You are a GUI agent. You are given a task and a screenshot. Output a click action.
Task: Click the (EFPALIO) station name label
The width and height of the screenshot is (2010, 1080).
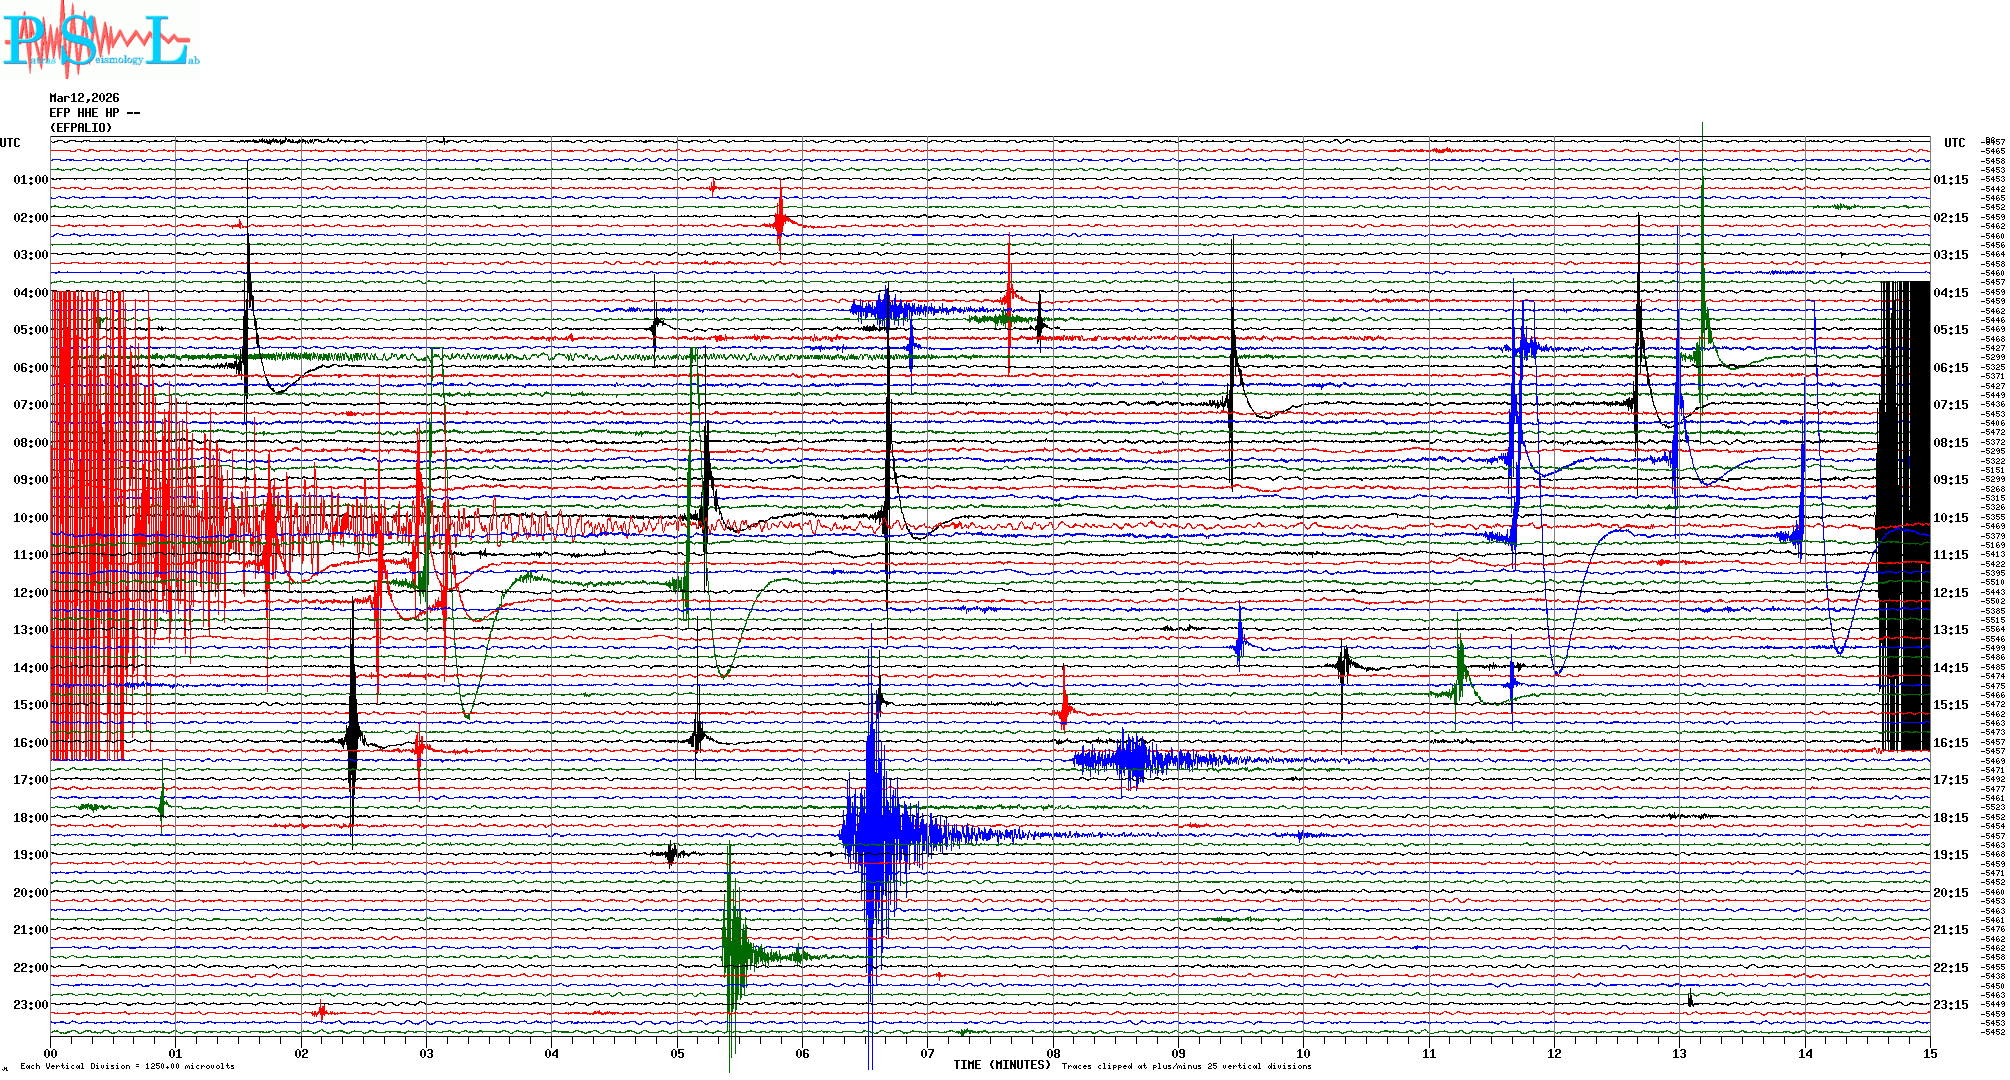pos(81,128)
